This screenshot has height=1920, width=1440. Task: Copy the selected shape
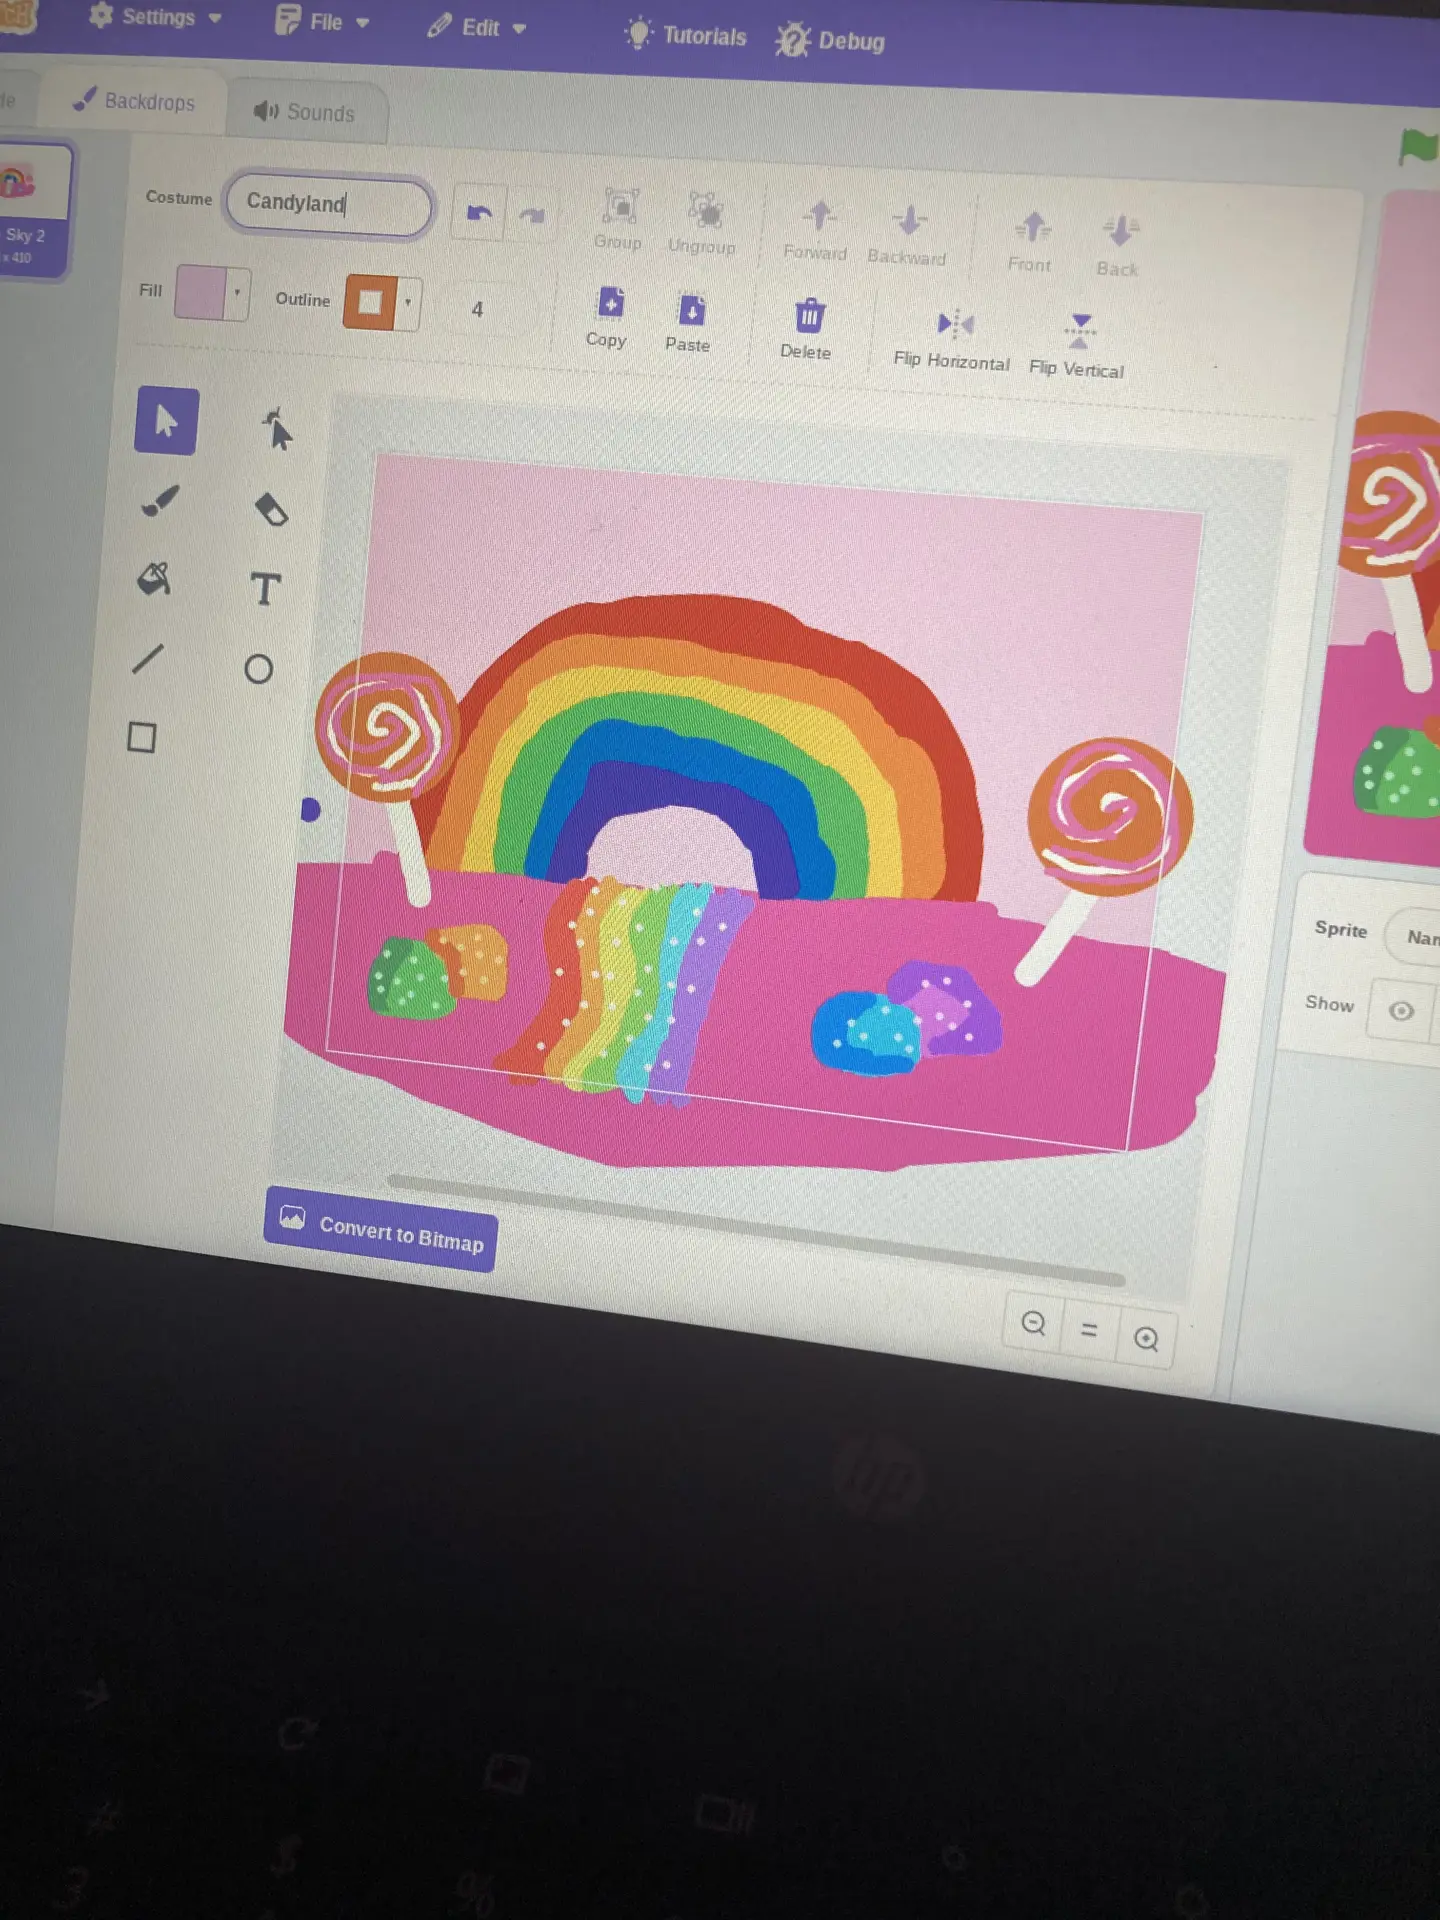coord(608,317)
